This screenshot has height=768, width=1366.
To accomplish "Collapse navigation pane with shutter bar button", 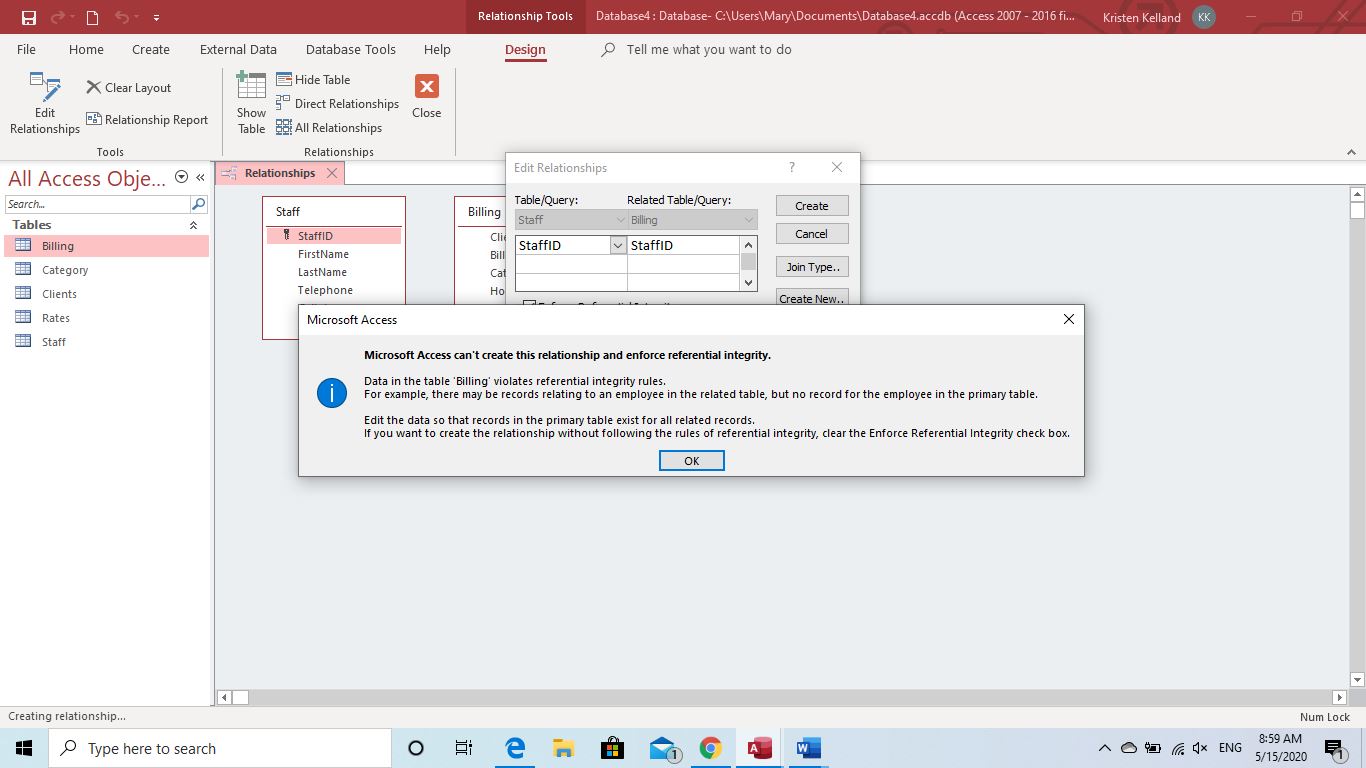I will tap(200, 177).
